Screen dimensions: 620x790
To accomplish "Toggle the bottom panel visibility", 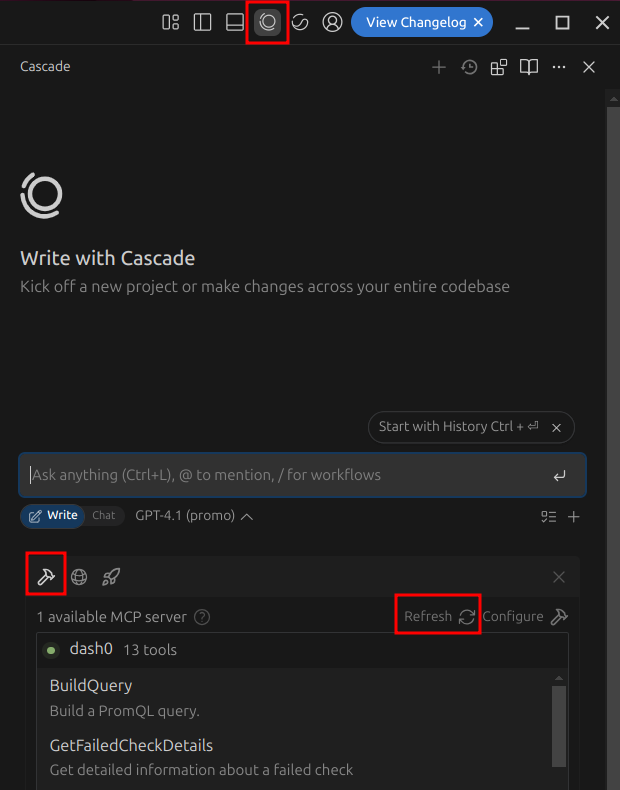I will coord(235,22).
